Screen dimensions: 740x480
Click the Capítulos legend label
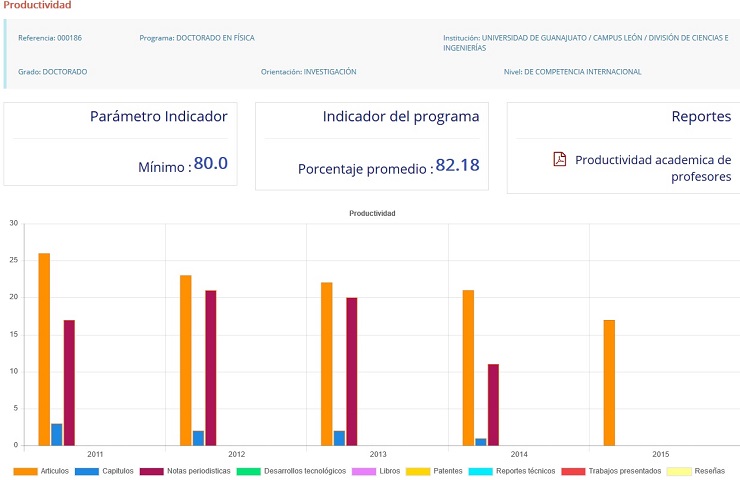pyautogui.click(x=118, y=471)
